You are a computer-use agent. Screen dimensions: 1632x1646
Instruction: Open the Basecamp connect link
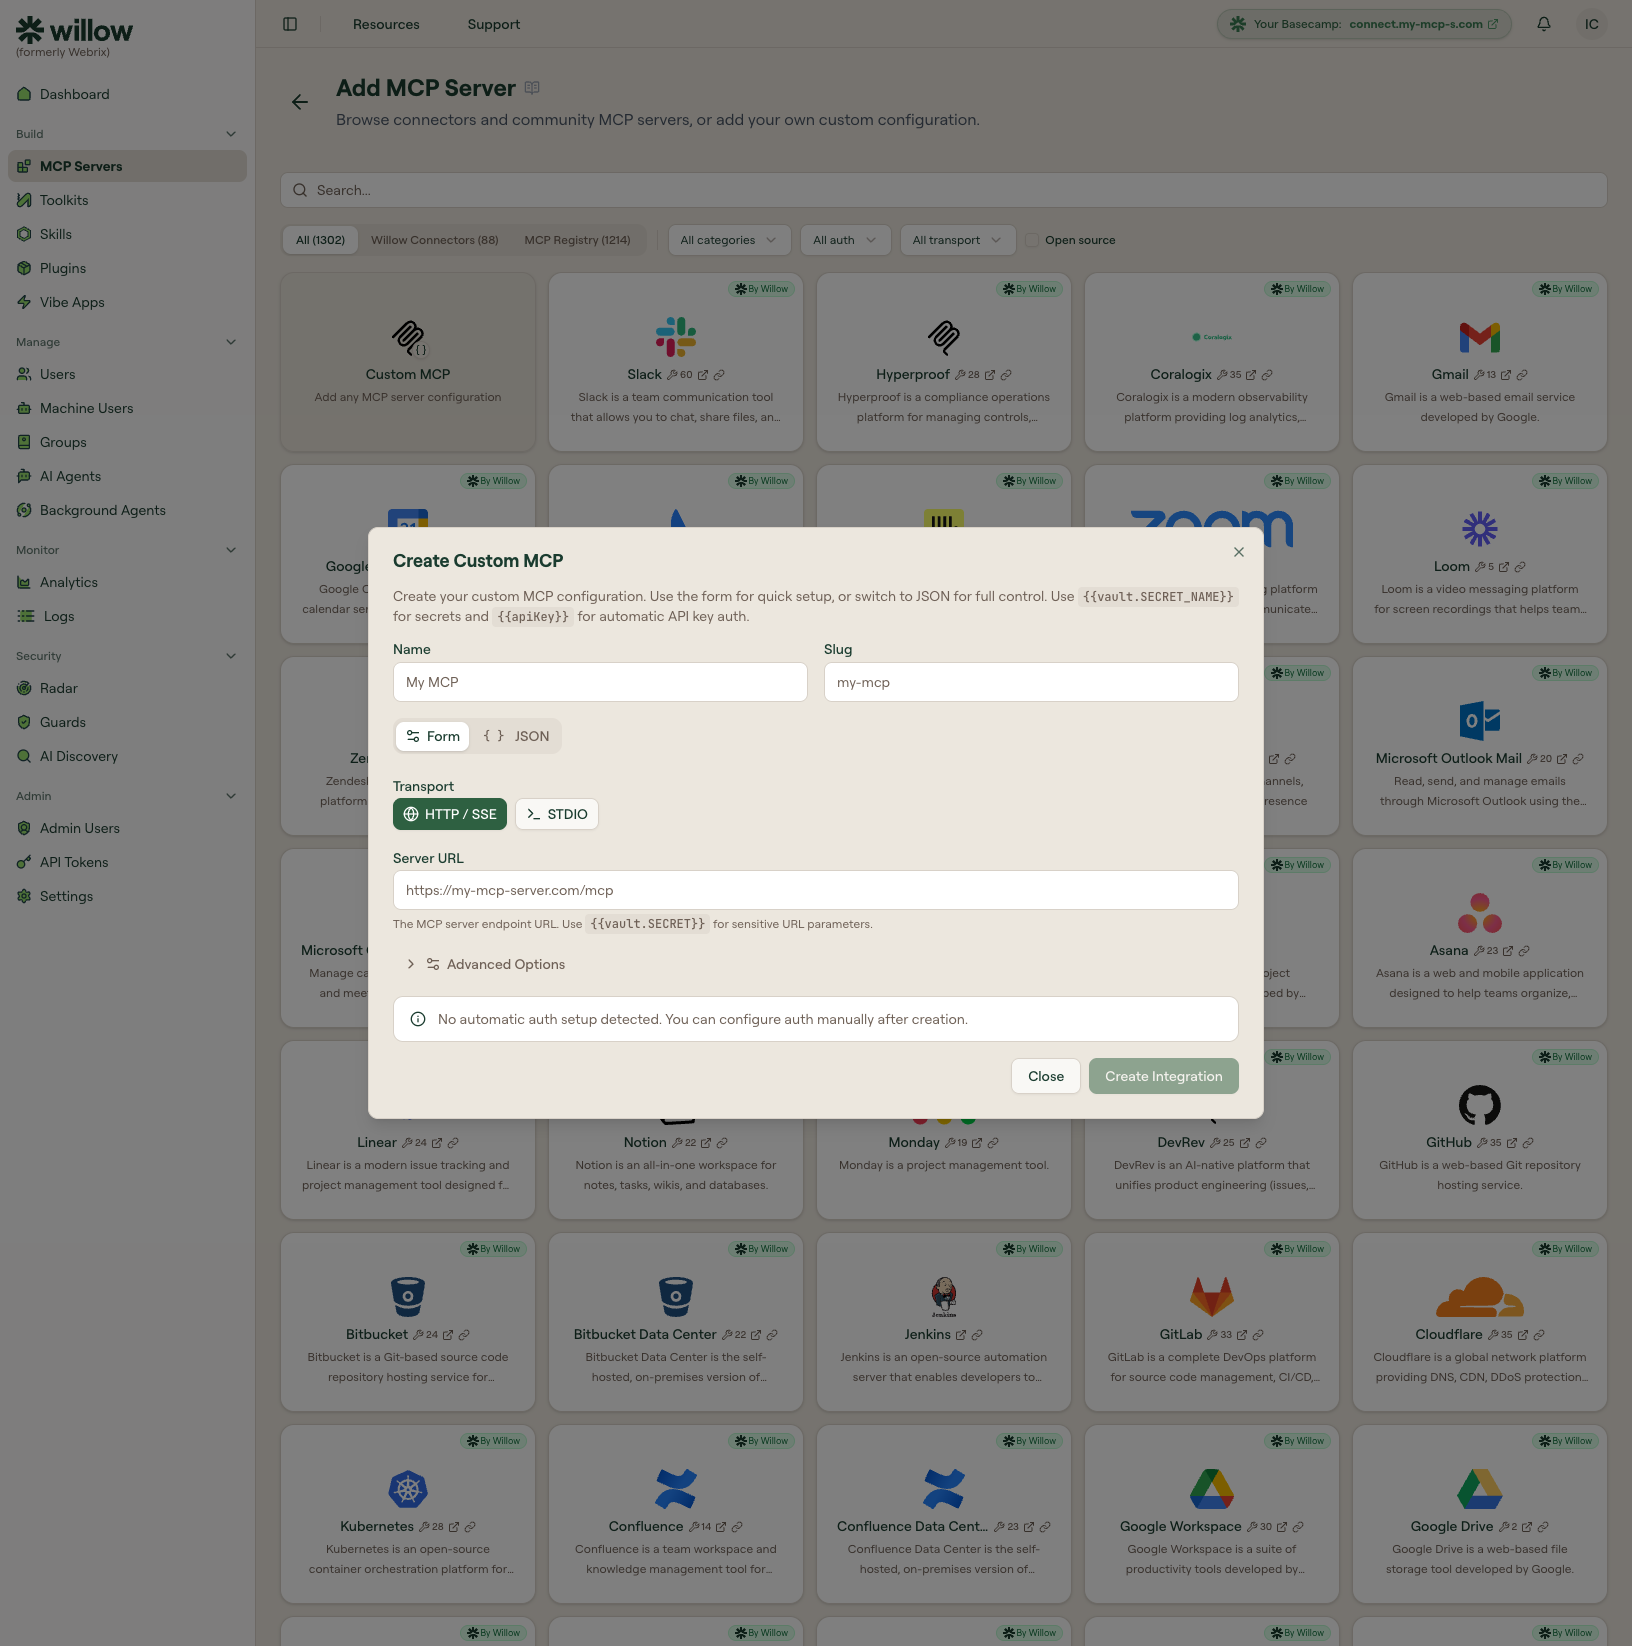[x=1423, y=24]
